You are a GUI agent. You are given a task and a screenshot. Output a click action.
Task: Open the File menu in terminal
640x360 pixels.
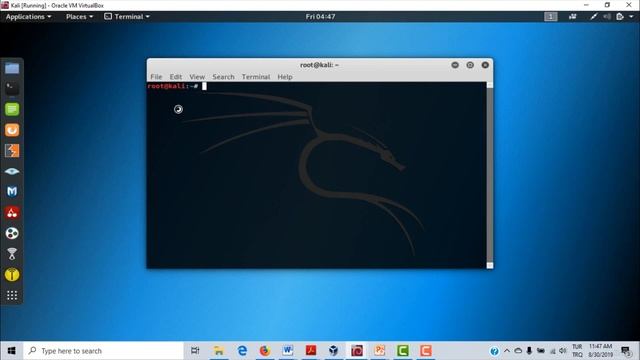click(156, 77)
